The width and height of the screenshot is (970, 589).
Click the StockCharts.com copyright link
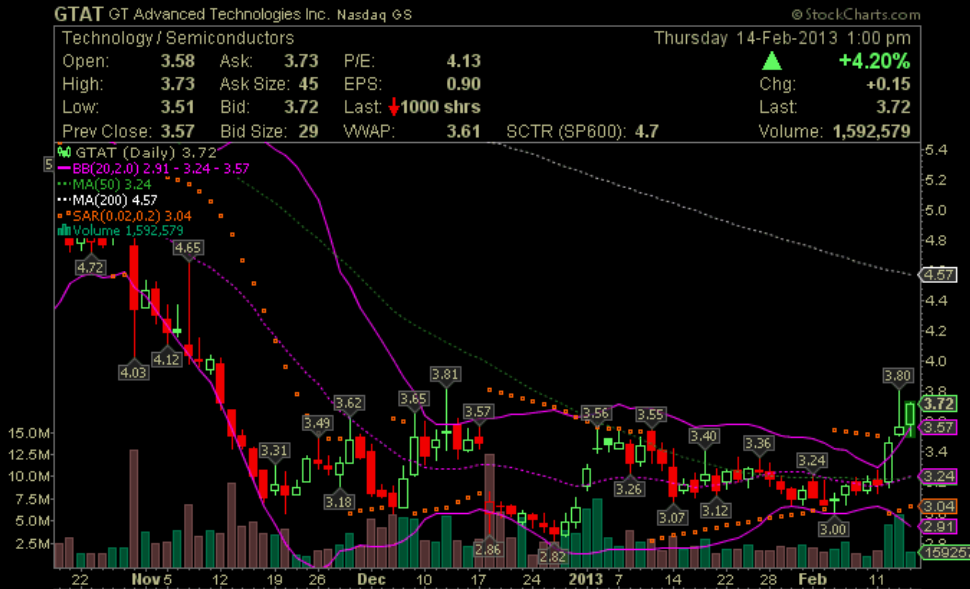coord(855,14)
